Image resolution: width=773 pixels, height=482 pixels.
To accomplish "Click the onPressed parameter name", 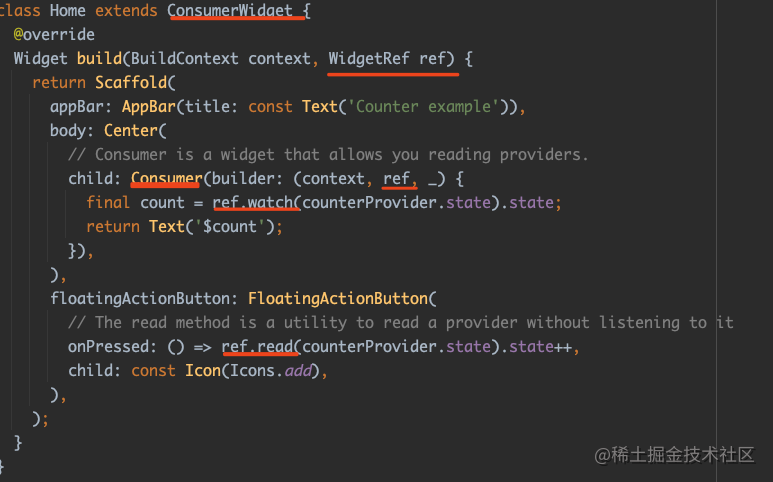I will [x=108, y=346].
